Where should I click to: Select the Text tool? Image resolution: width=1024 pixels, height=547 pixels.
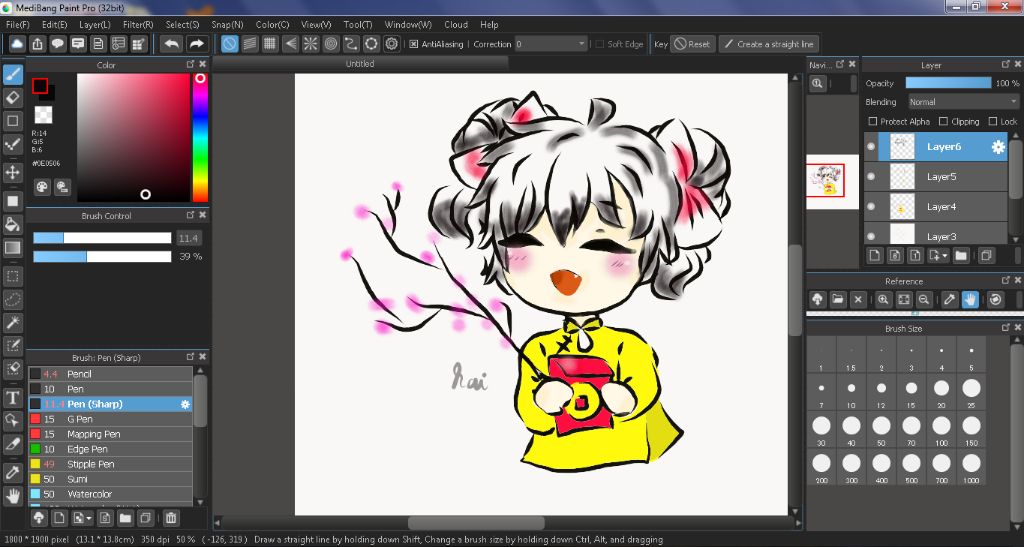pos(12,398)
